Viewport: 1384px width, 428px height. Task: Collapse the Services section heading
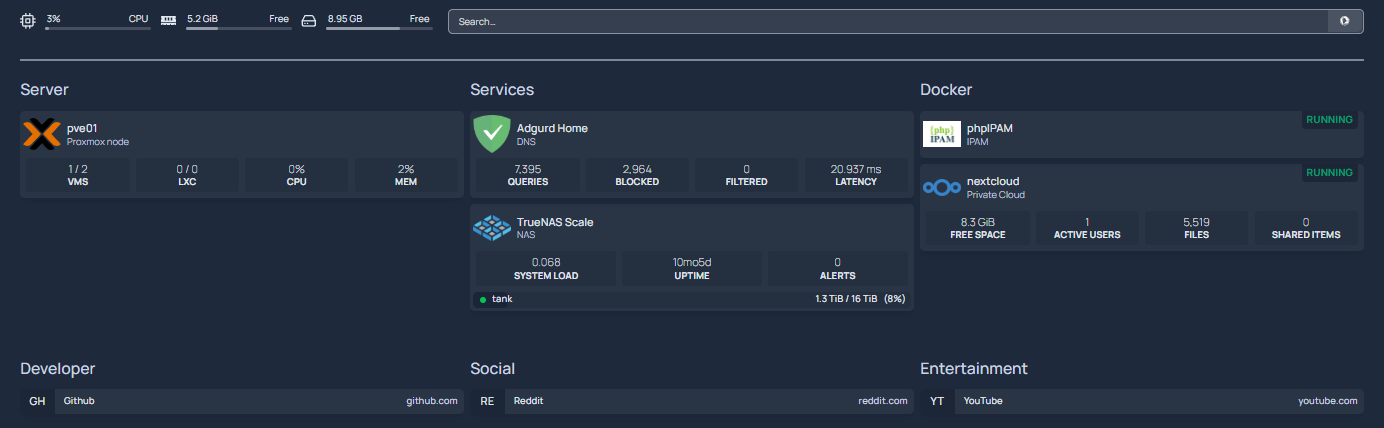click(502, 90)
